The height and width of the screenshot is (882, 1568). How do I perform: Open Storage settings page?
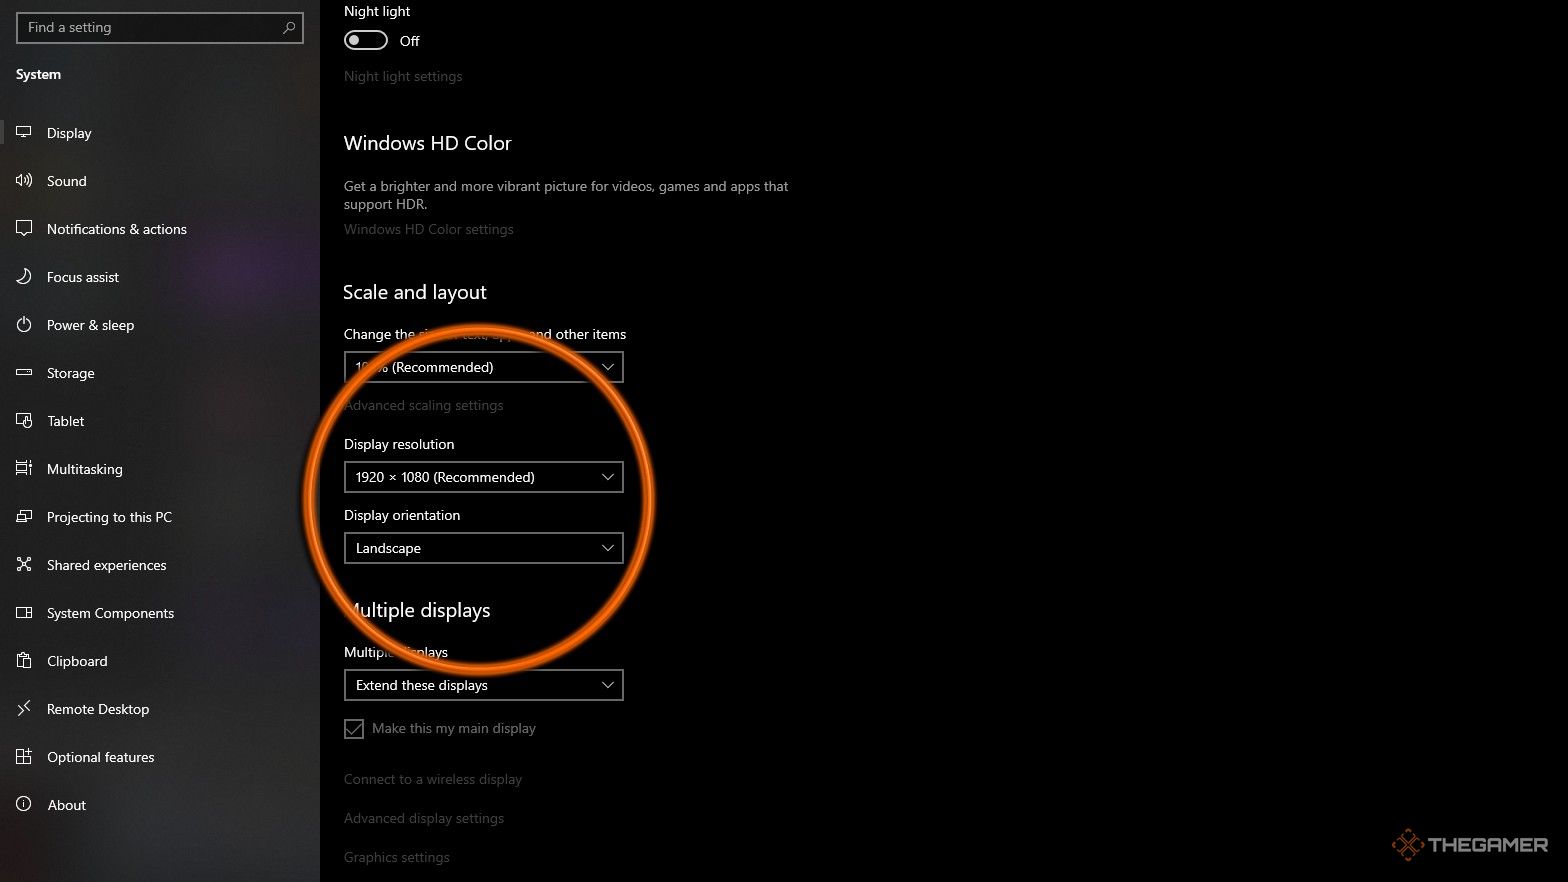160,372
